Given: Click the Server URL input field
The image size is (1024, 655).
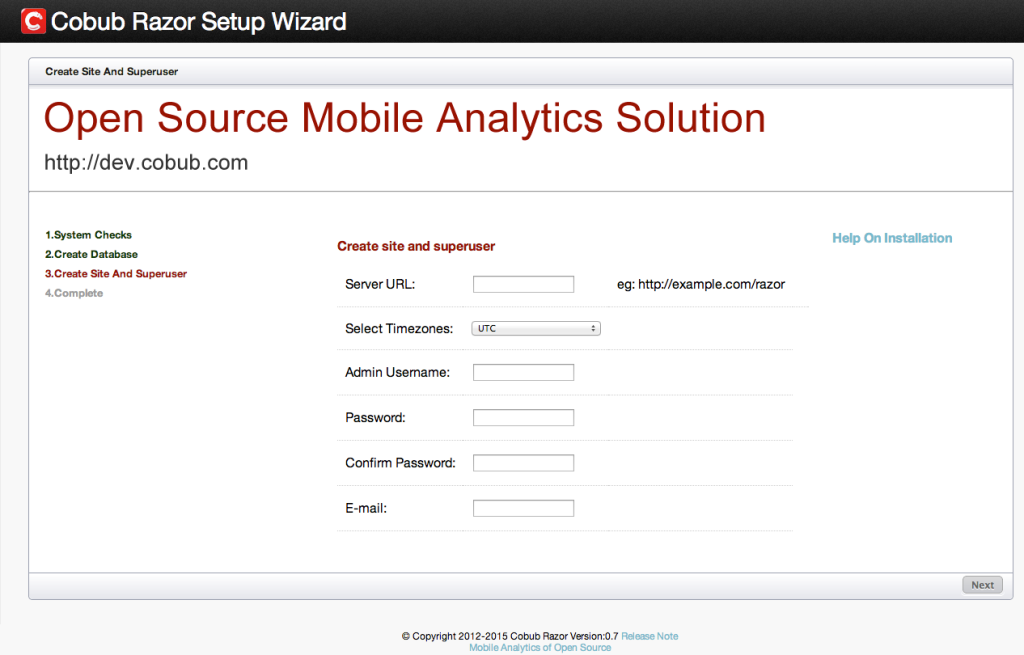Looking at the screenshot, I should coord(523,284).
